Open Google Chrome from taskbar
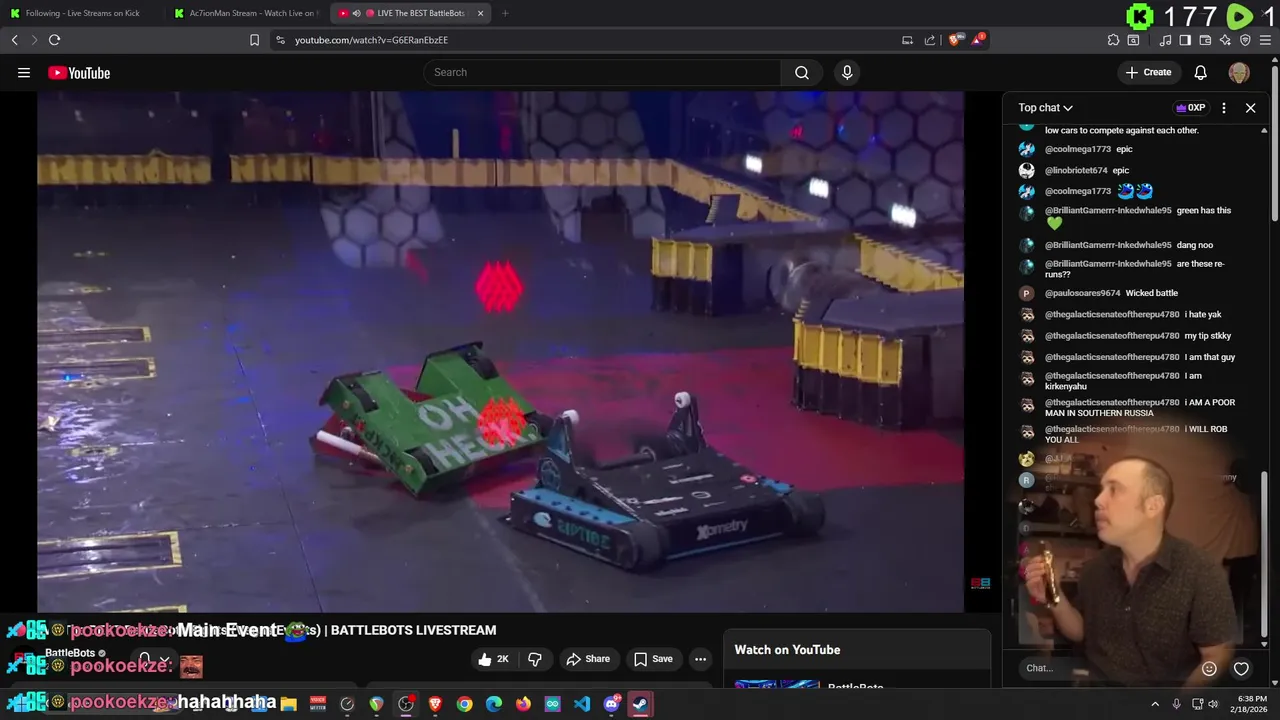This screenshot has height=720, width=1280. click(x=464, y=704)
